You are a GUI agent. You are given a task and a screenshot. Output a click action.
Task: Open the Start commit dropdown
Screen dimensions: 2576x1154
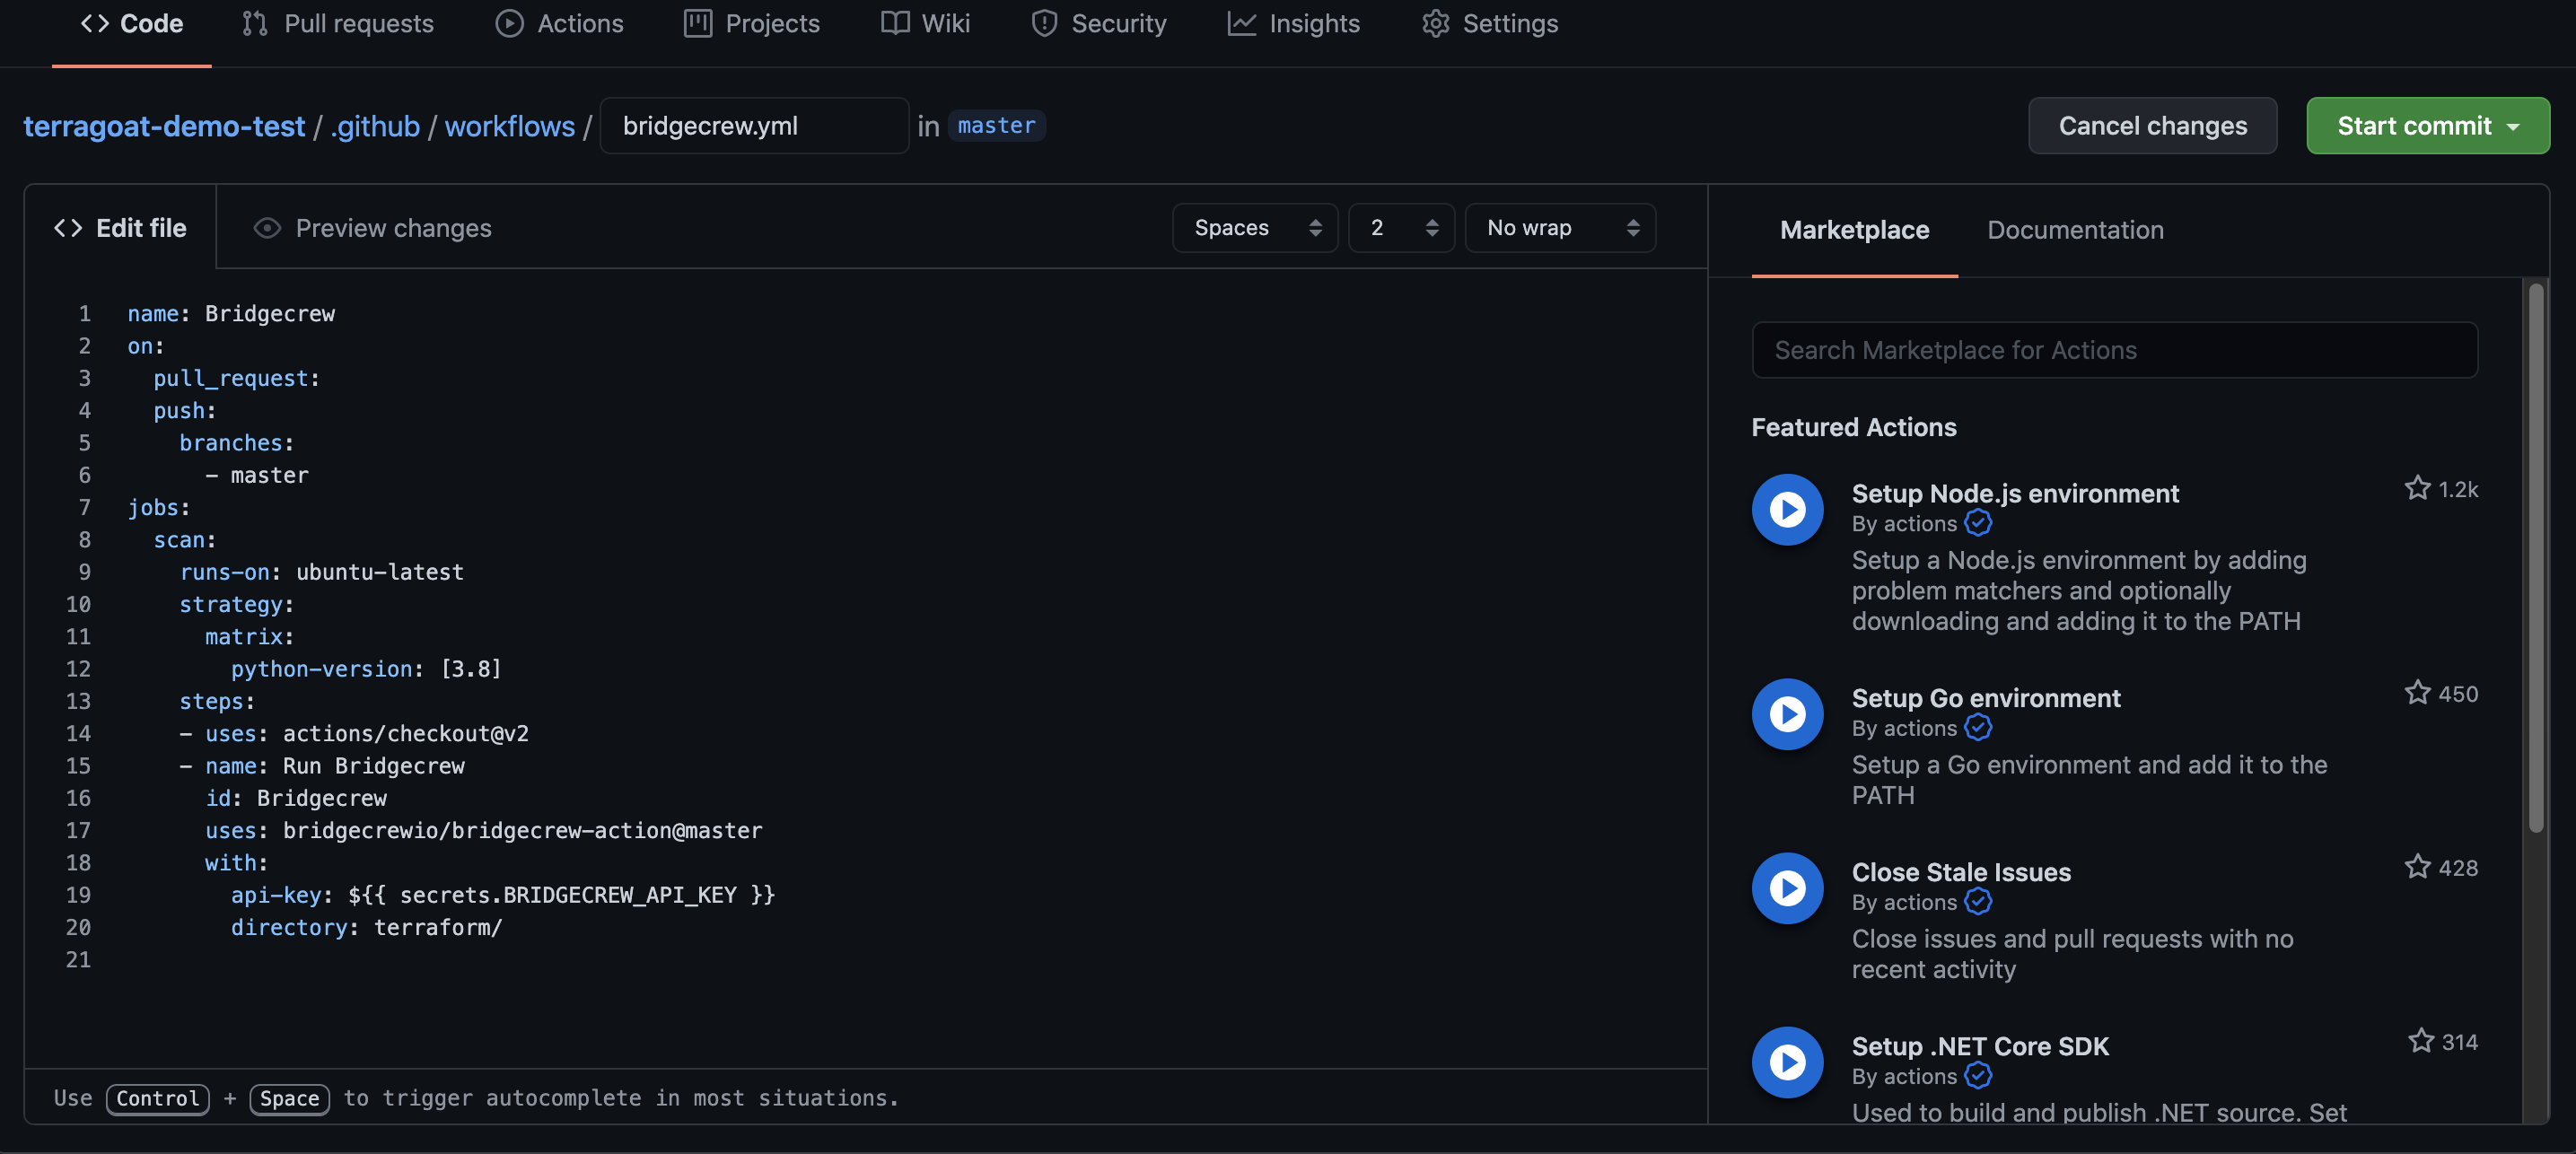click(x=2427, y=126)
